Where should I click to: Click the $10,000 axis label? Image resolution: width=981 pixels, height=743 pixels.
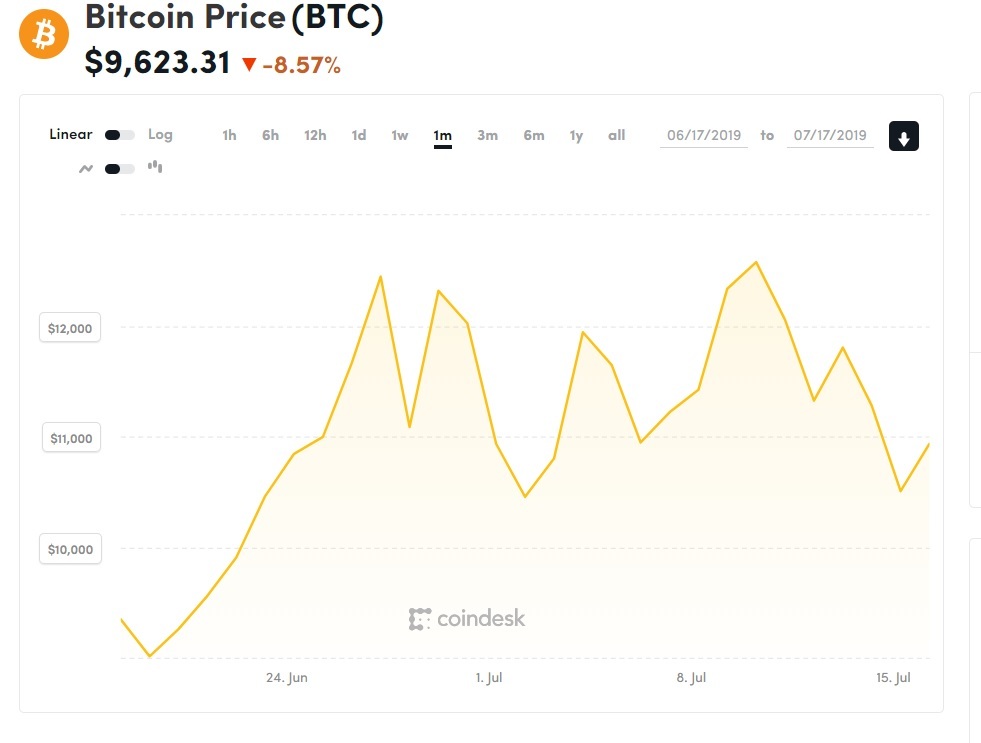tap(70, 549)
